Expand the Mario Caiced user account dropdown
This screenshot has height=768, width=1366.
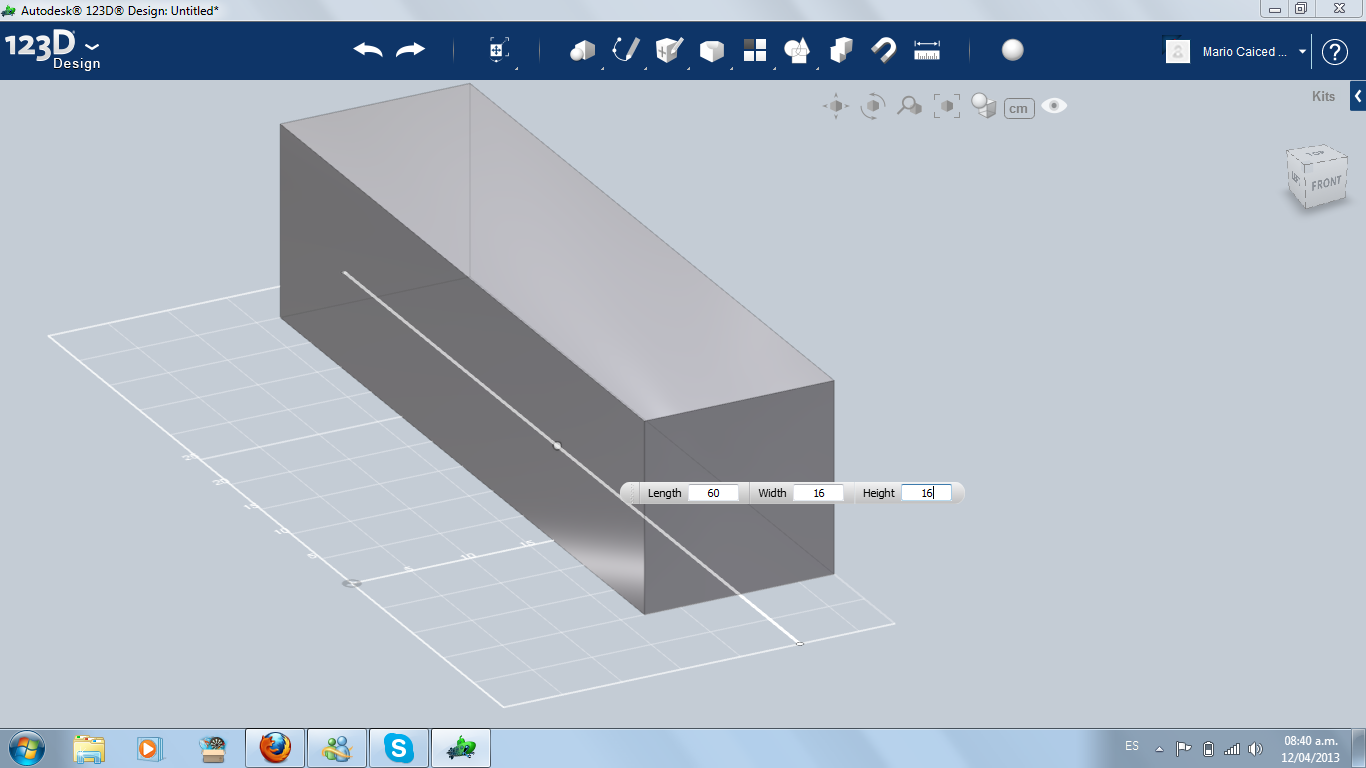[1302, 52]
